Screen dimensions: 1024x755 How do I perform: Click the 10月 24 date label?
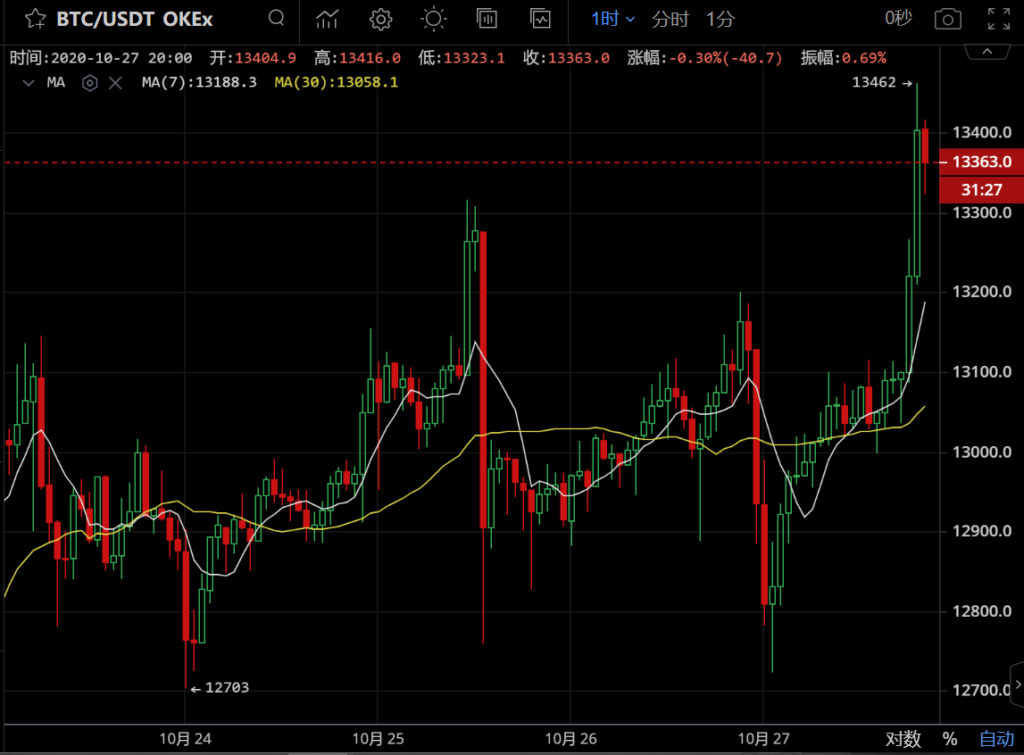click(185, 739)
